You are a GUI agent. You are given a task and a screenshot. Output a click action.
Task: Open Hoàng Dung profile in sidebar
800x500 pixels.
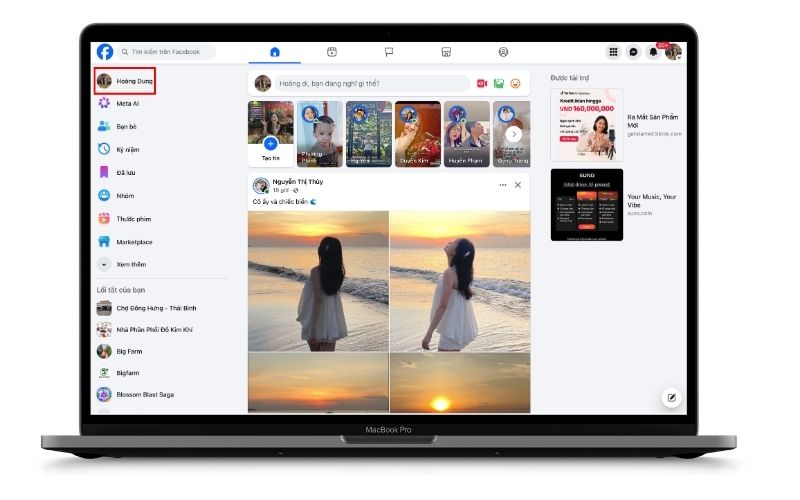[x=125, y=81]
